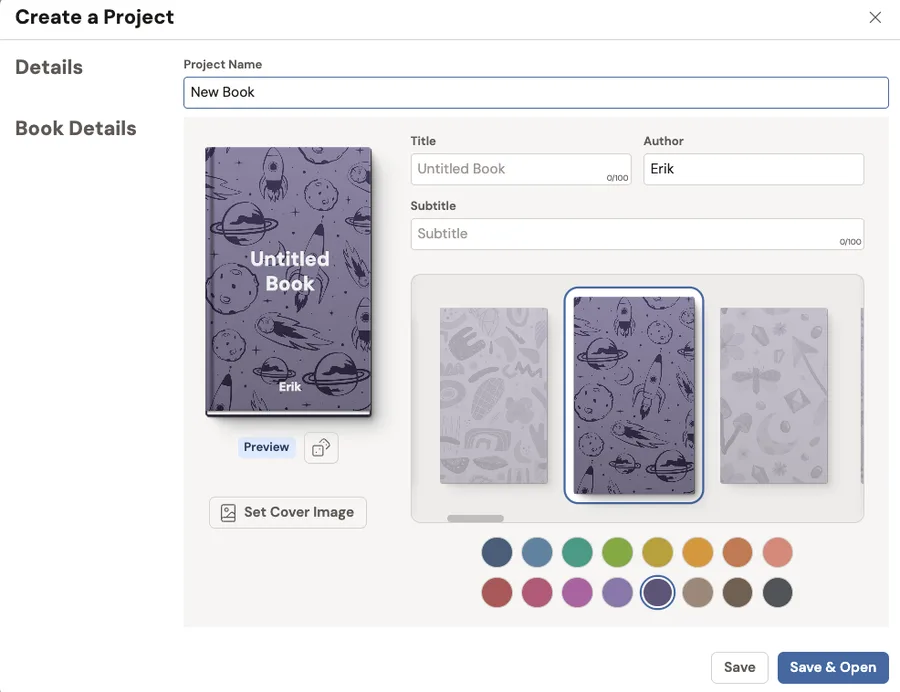900x692 pixels.
Task: Click the Save & Open button
Action: tap(833, 667)
